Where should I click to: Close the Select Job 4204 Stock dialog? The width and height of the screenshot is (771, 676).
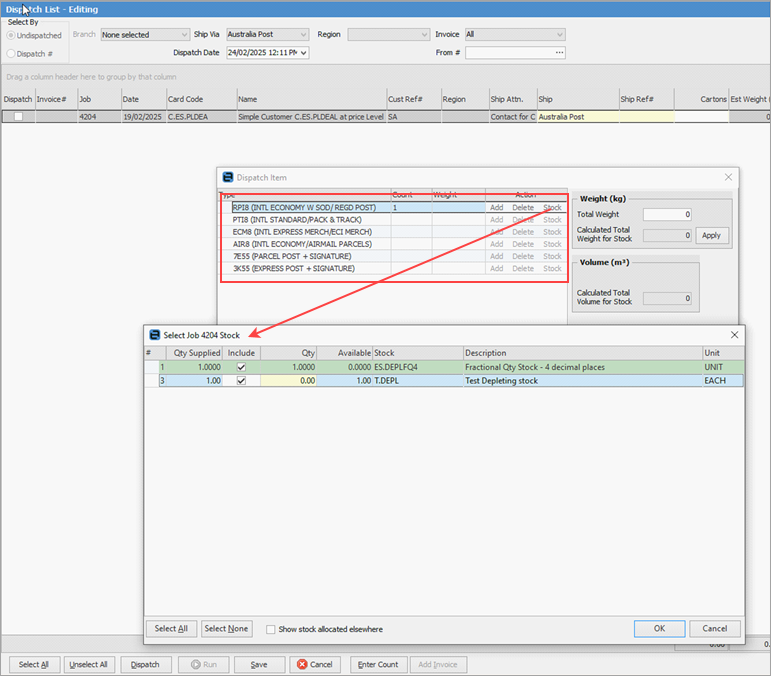click(734, 335)
